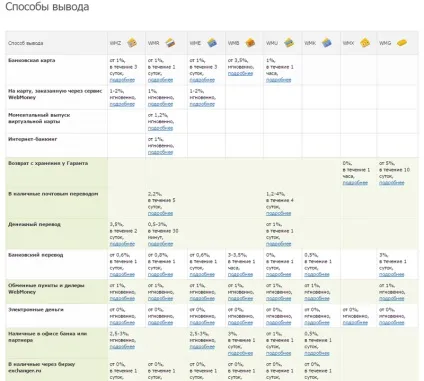Open подробнее for Банковский перевод, WMU column
The height and width of the screenshot is (381, 424).
click(x=279, y=275)
